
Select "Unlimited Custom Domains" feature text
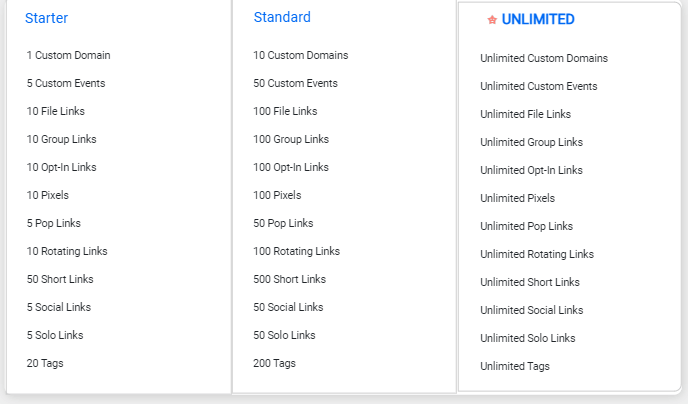(544, 58)
